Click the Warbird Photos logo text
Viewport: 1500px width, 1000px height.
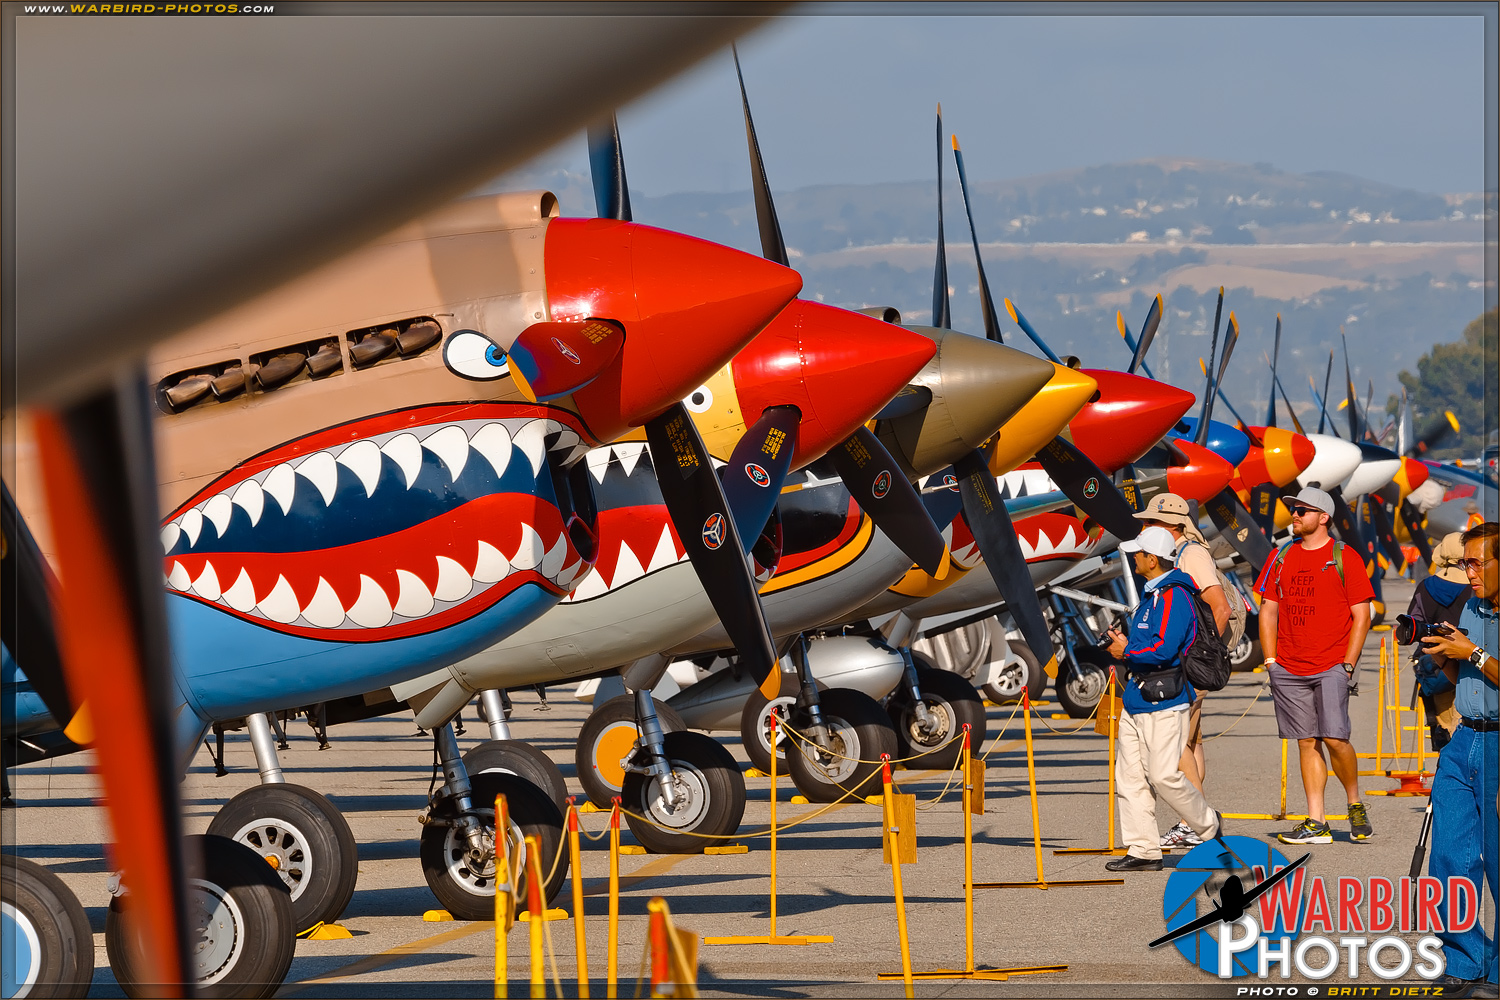click(x=1350, y=930)
